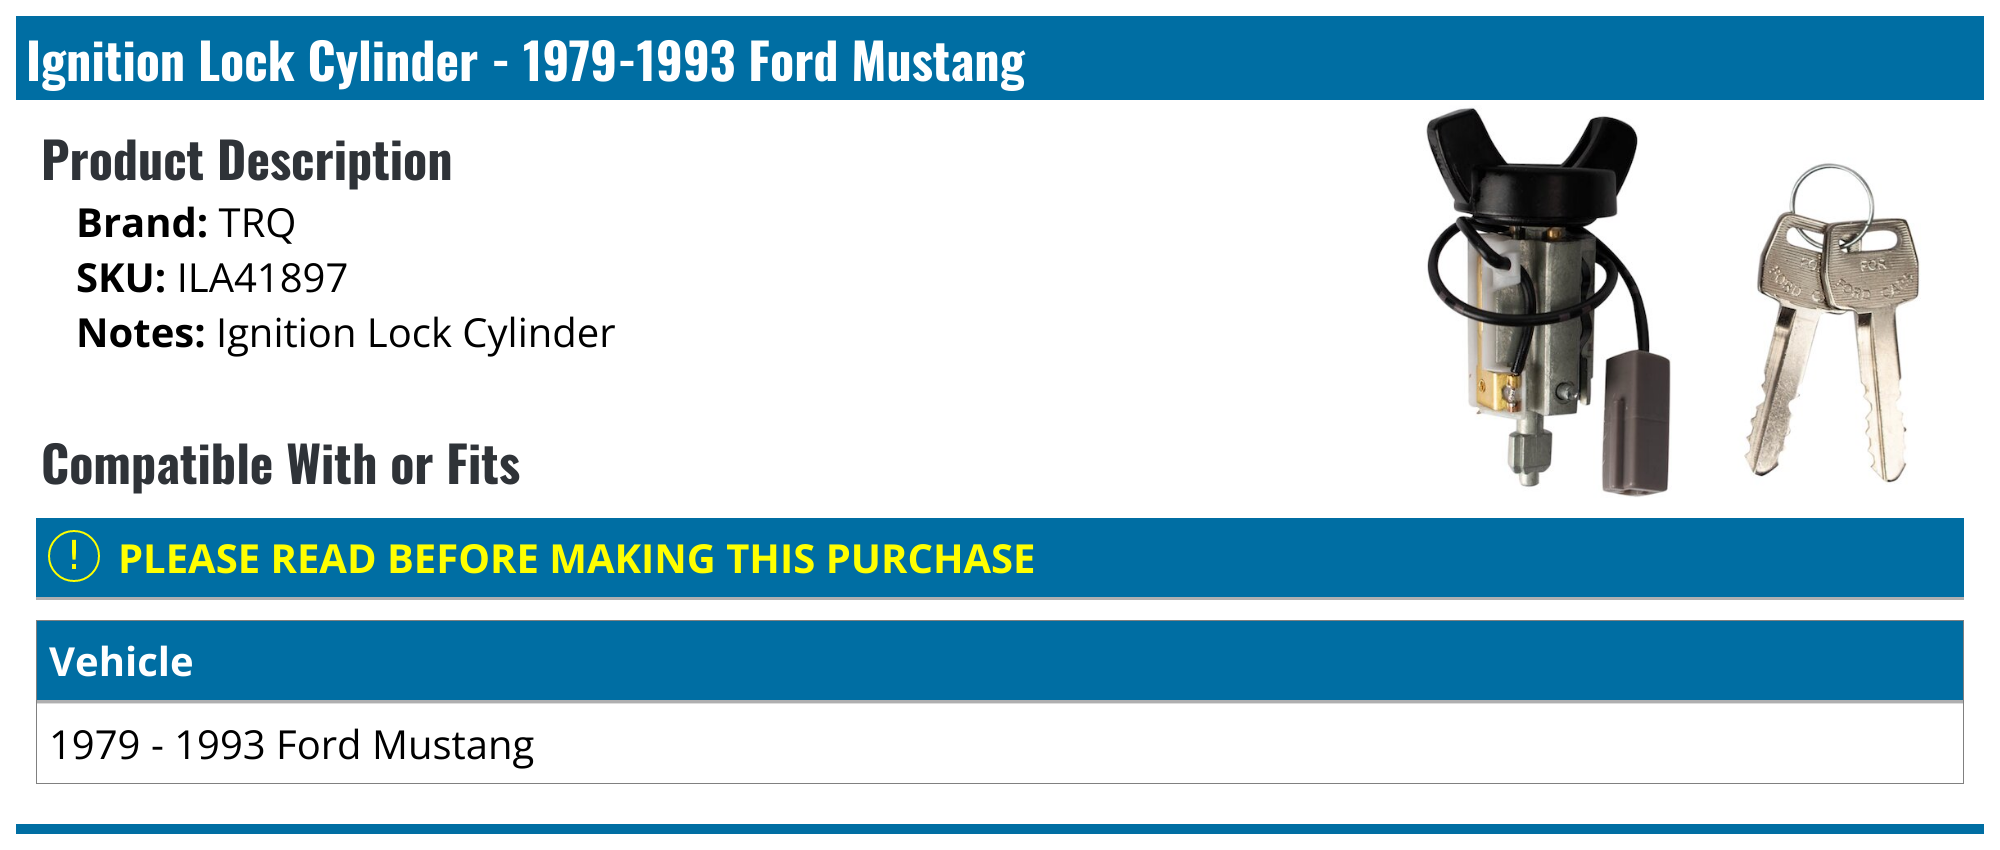The image size is (2000, 850).
Task: Click the 'Compatible With or Fits' heading
Action: (281, 465)
